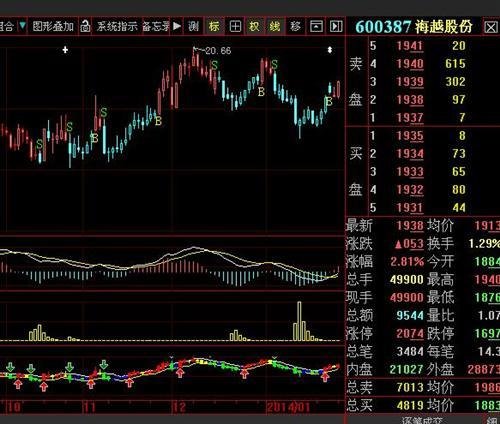Click the tallest yellow volume bar
Viewport: 500px width, 424px height.
pyautogui.click(x=299, y=321)
